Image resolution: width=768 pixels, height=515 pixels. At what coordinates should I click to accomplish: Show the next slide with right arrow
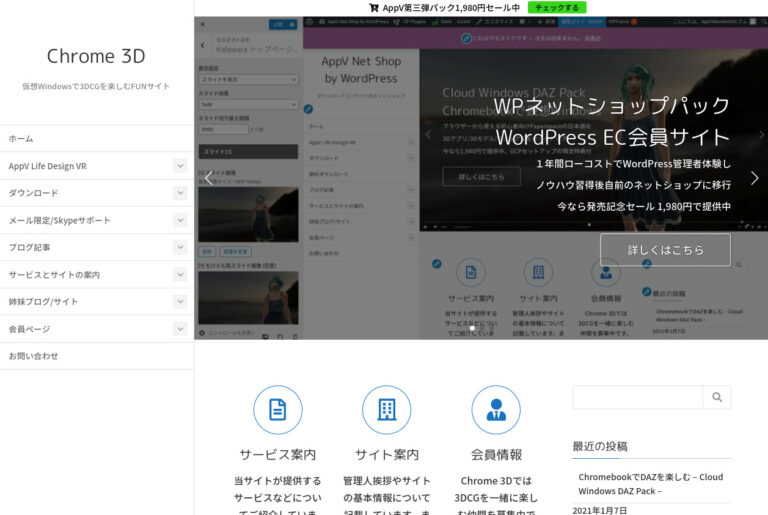coord(754,178)
